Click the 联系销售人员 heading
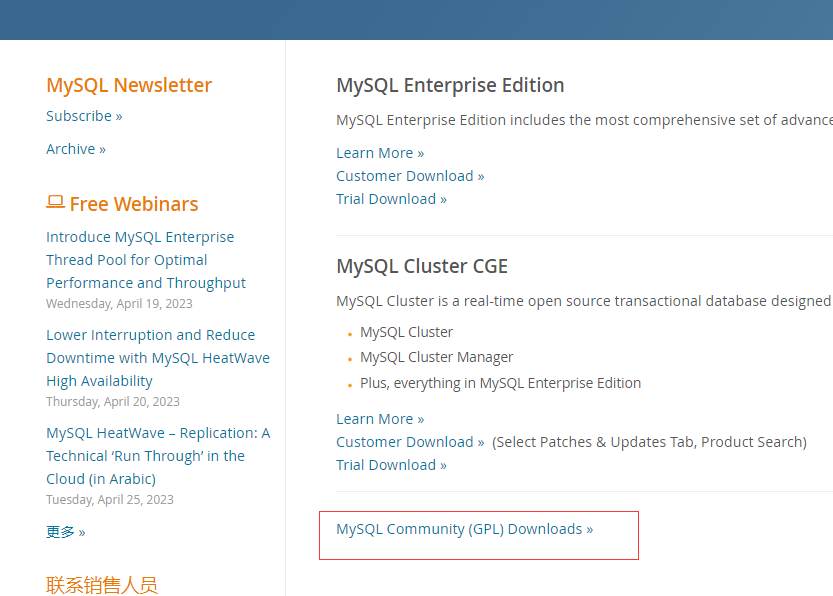This screenshot has height=596, width=833. [102, 585]
